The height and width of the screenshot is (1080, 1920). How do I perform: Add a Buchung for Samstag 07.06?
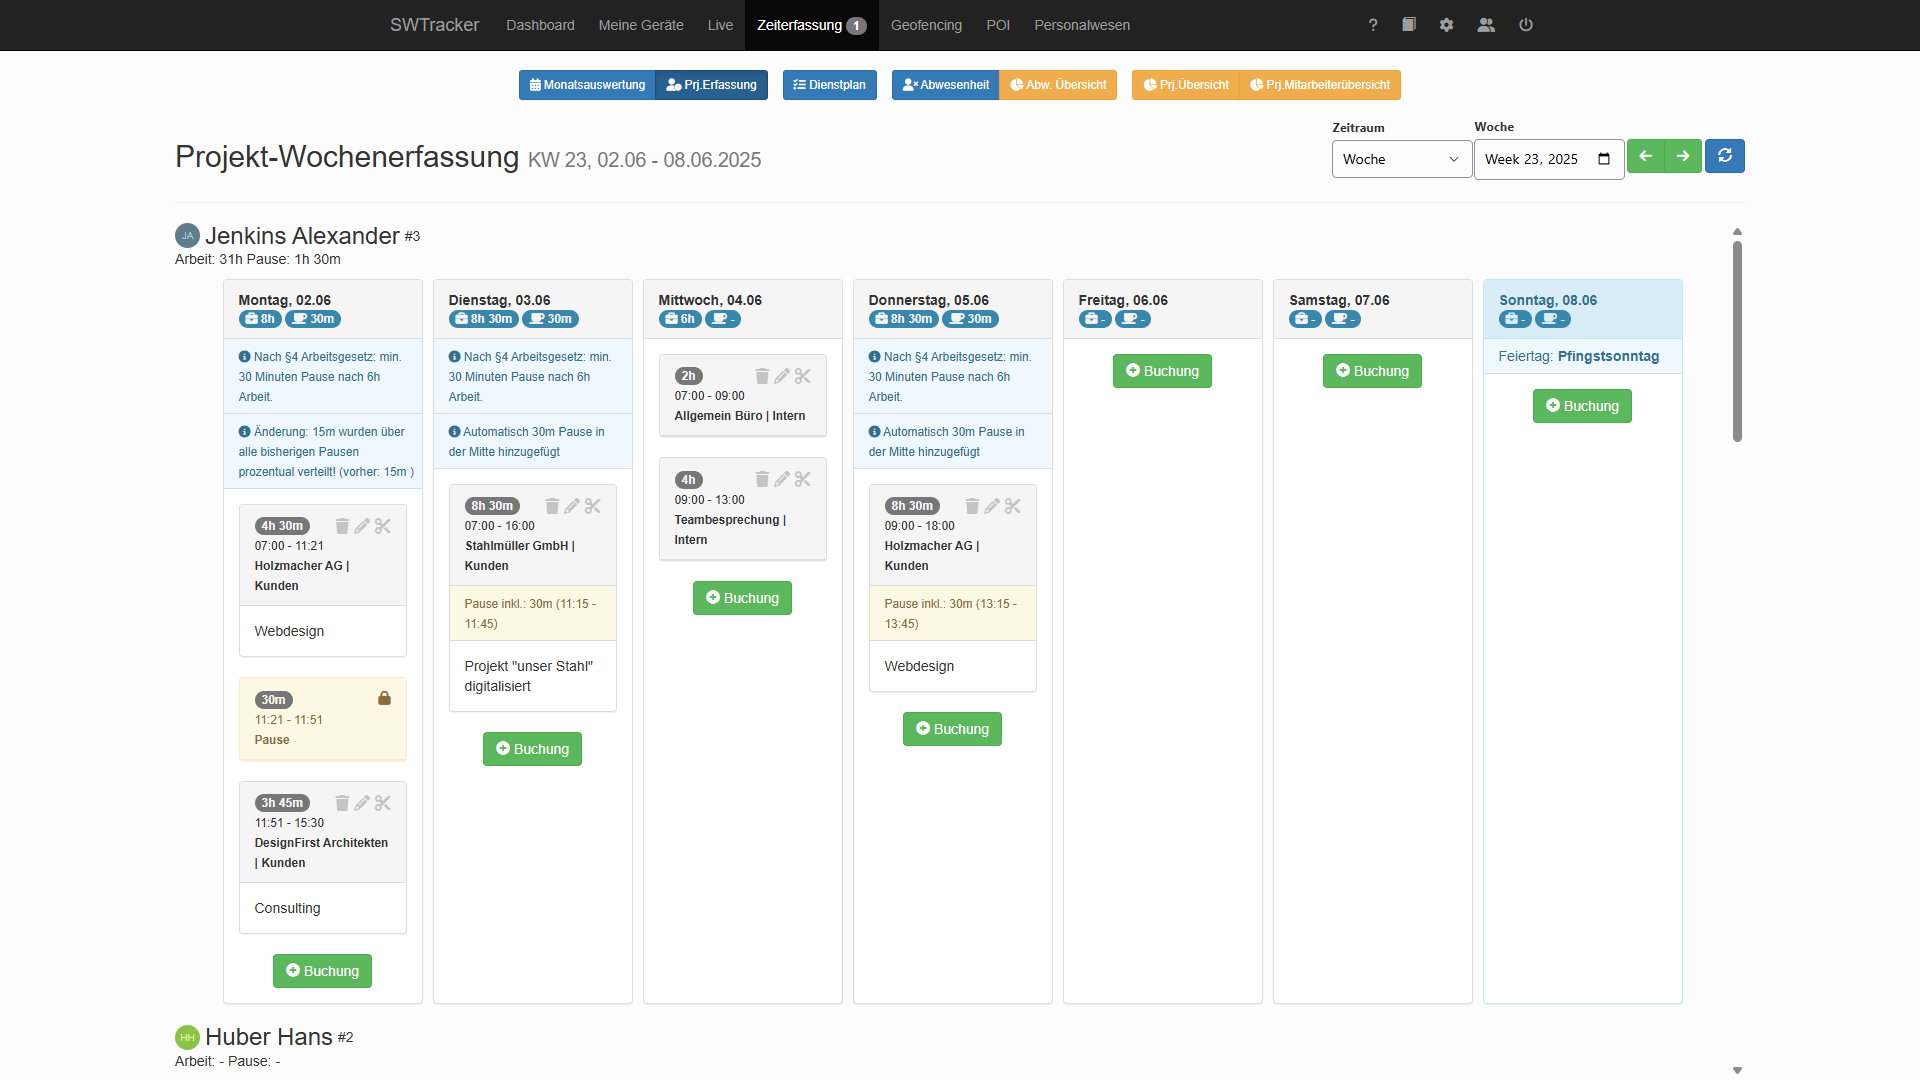pyautogui.click(x=1372, y=371)
